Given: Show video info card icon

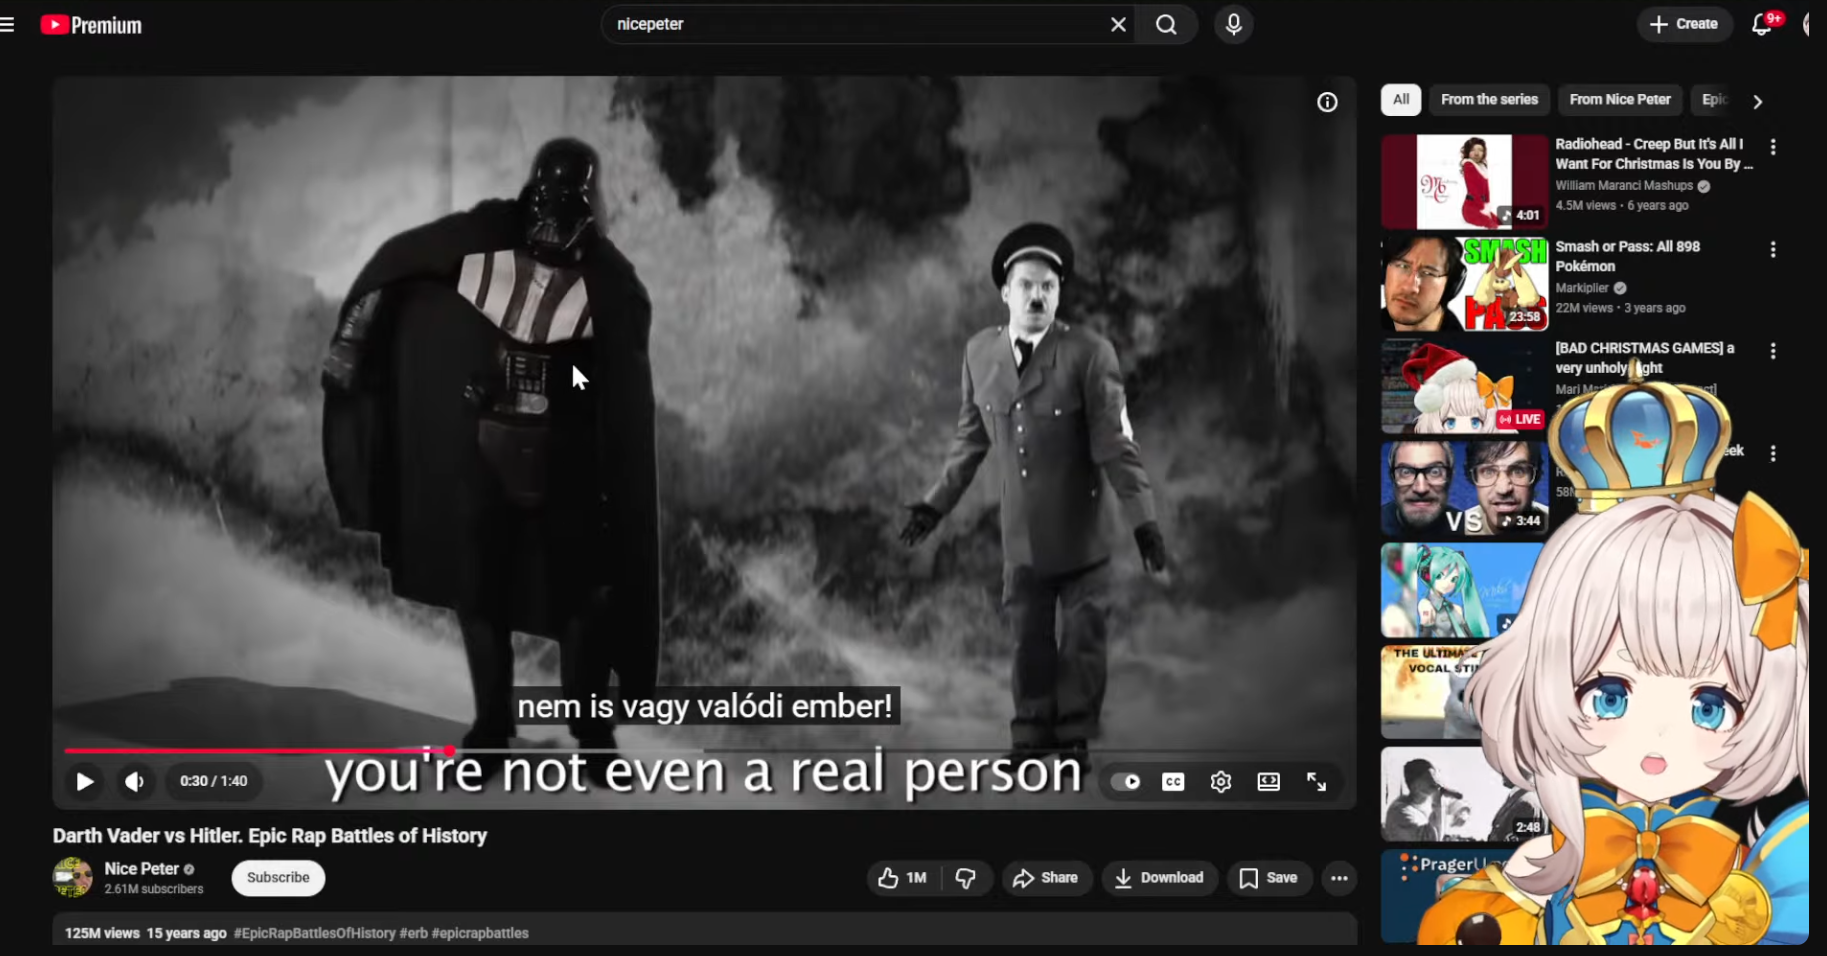Looking at the screenshot, I should [x=1327, y=102].
